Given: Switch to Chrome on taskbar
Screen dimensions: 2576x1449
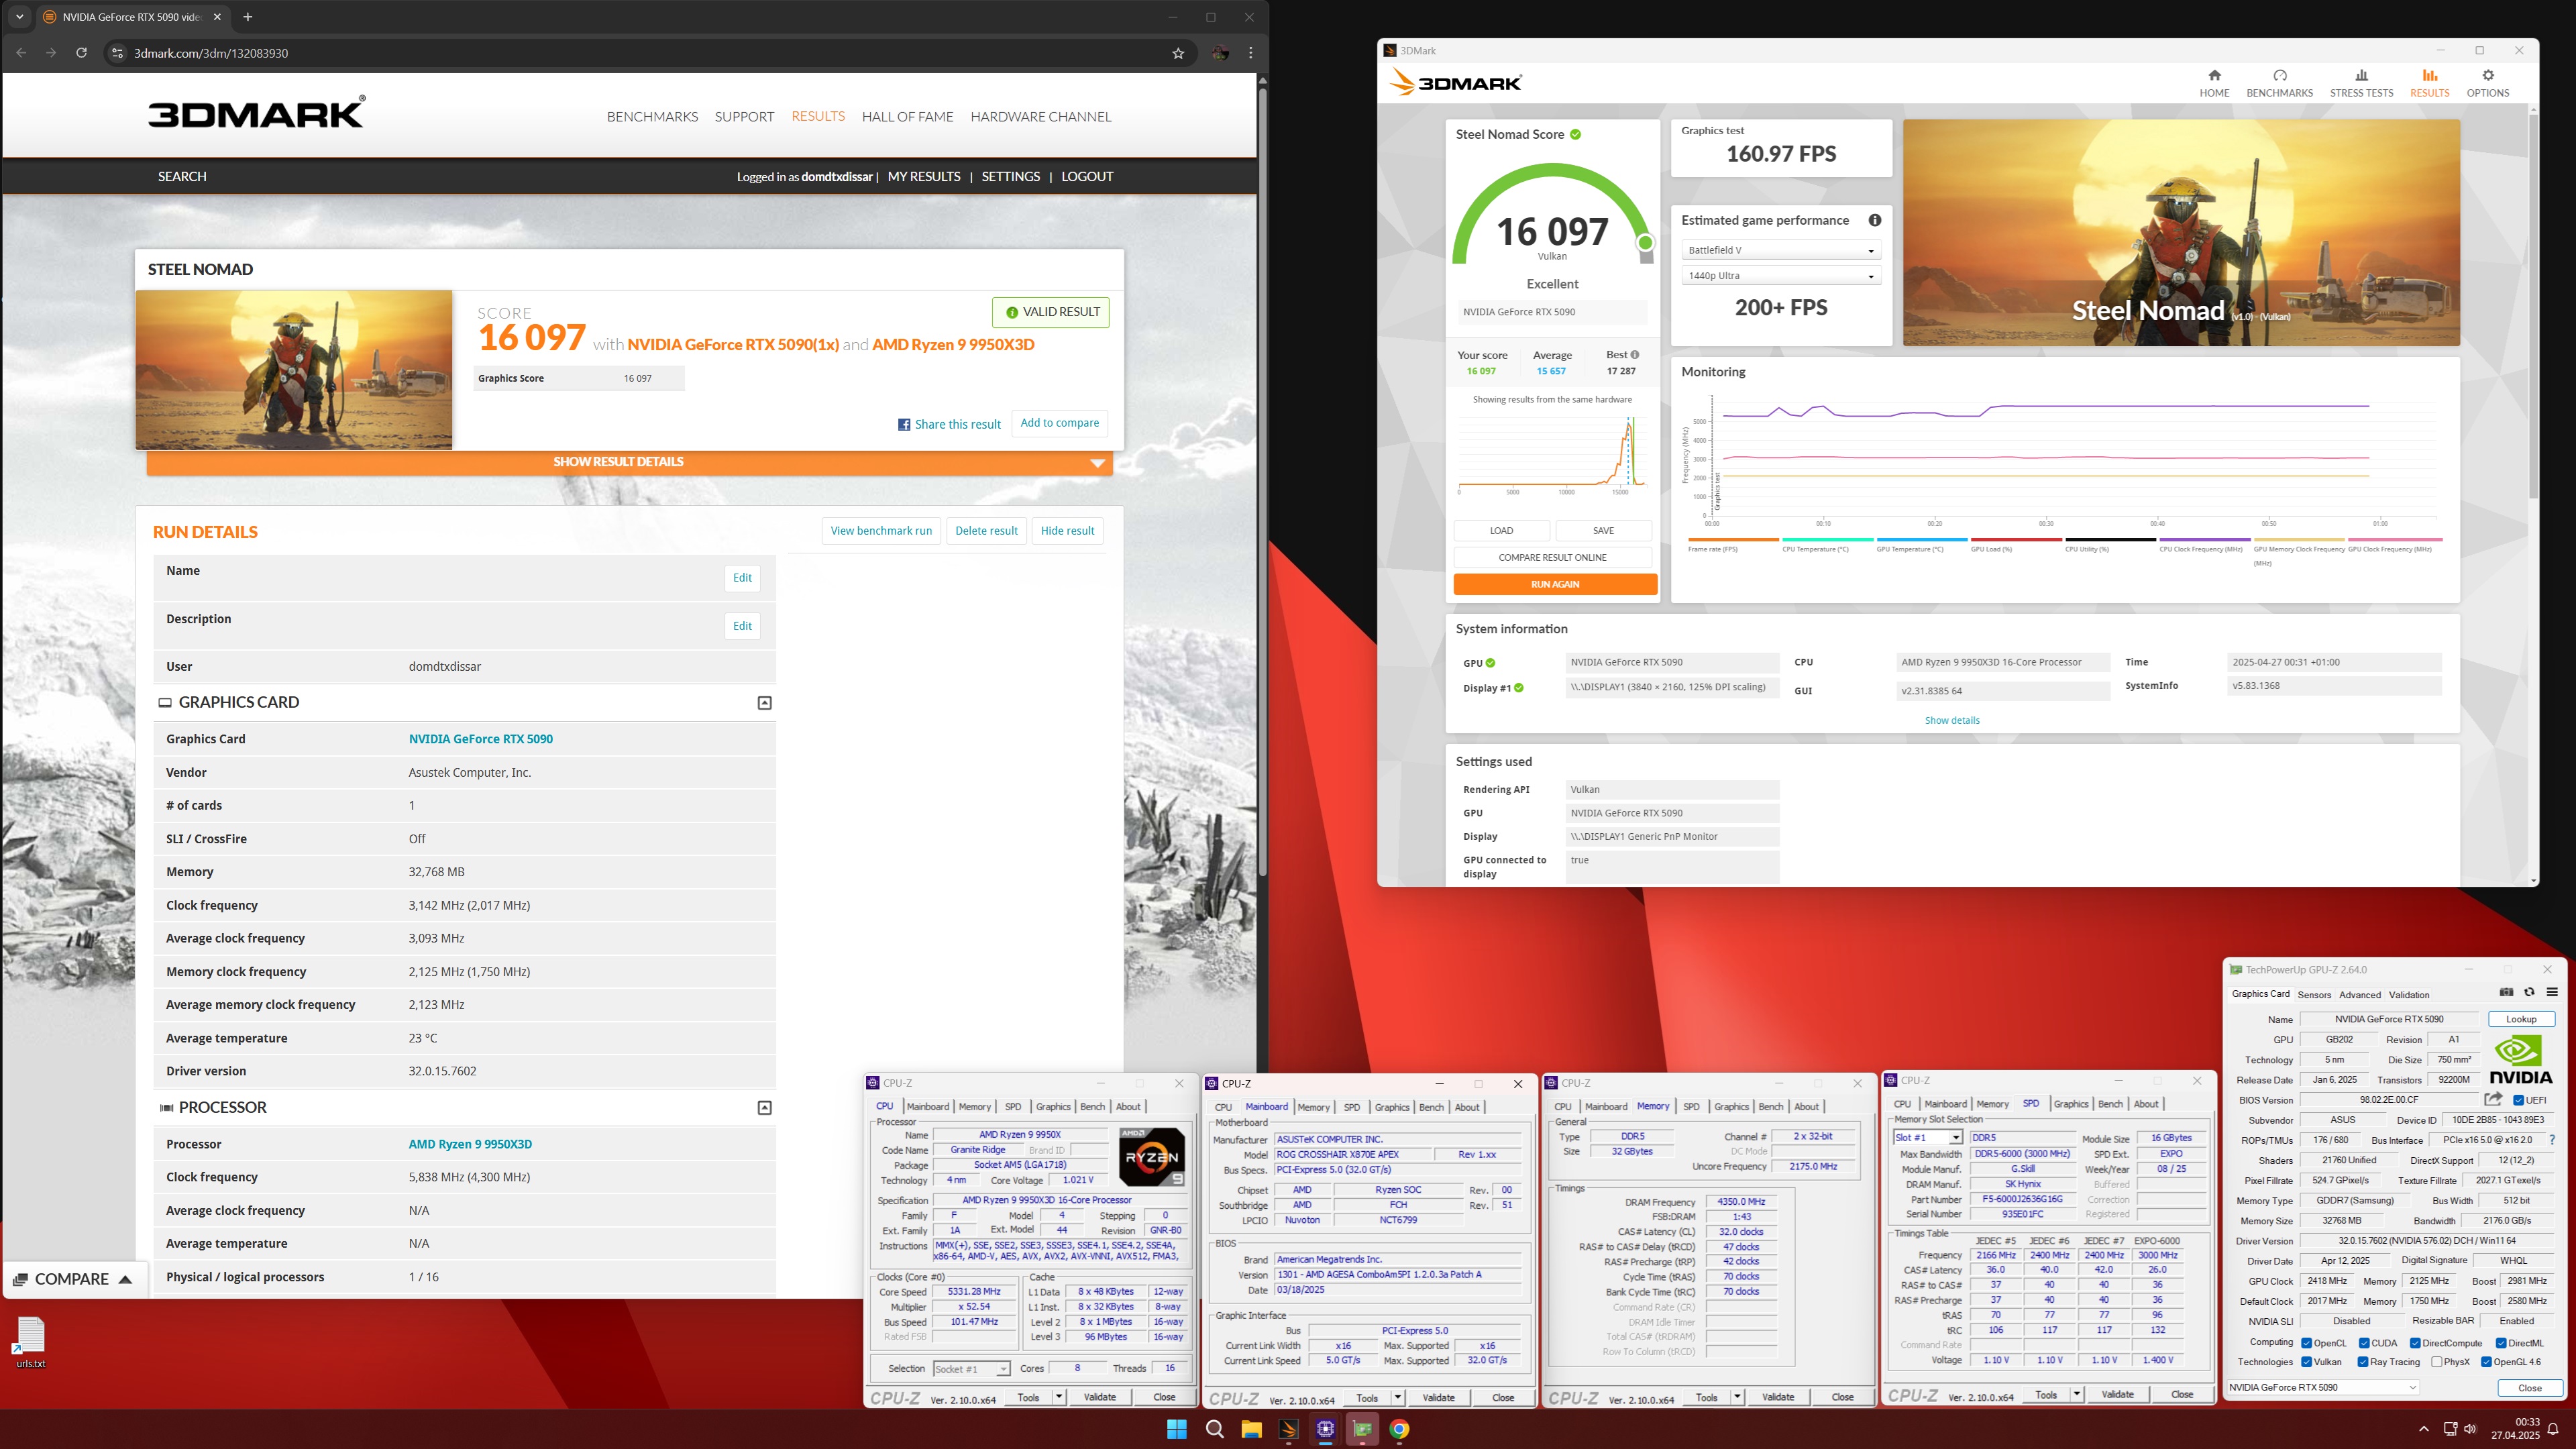Looking at the screenshot, I should [x=1399, y=1429].
